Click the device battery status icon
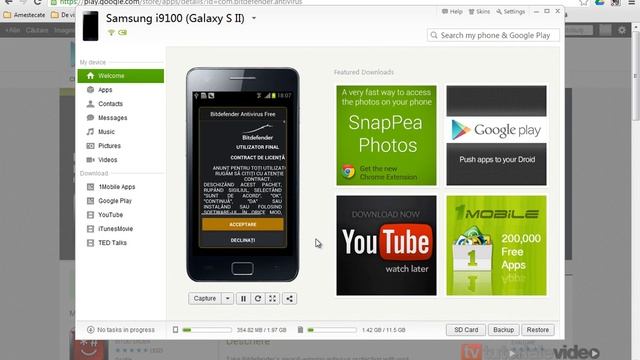This screenshot has height=360, width=640. [122, 33]
